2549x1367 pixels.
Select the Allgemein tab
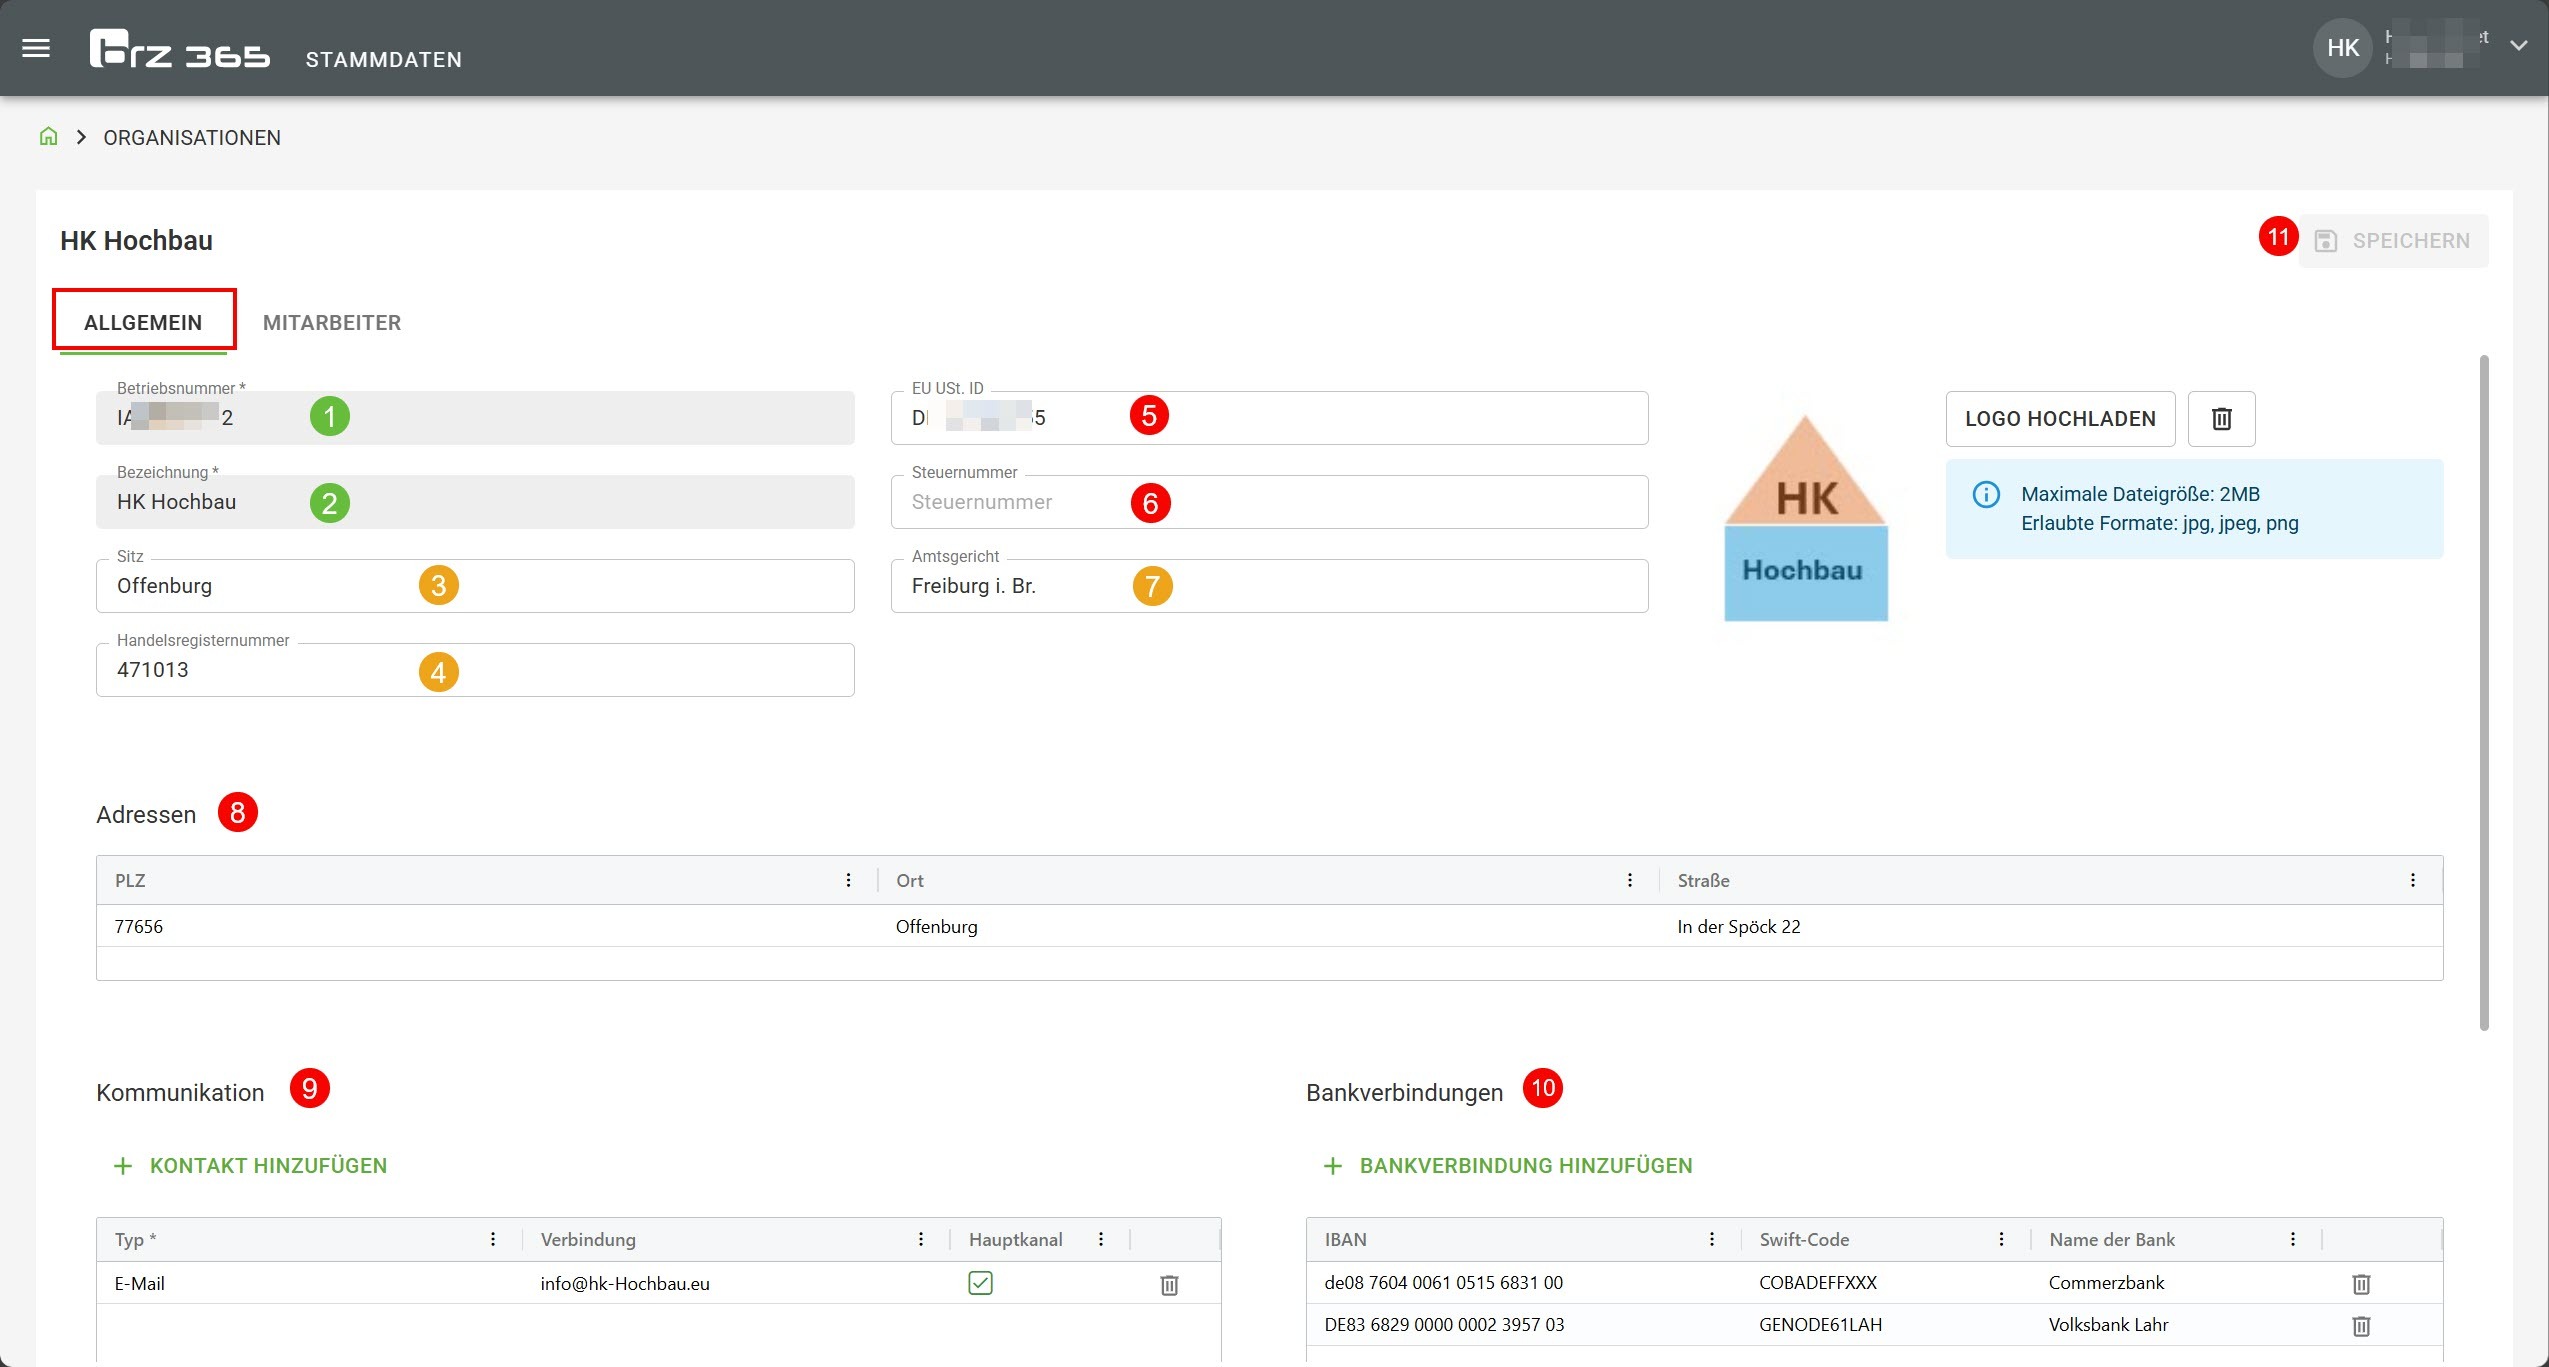point(143,323)
